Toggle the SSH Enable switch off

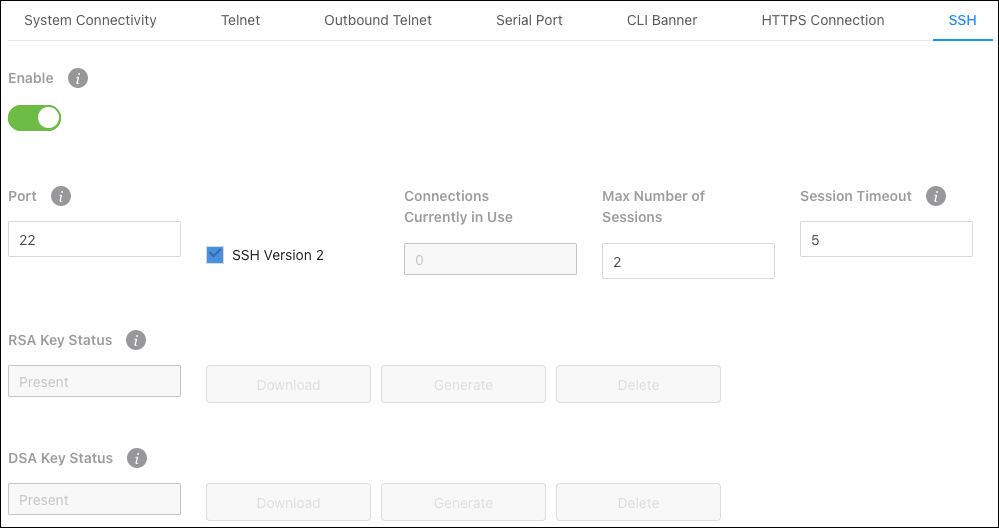coord(34,118)
